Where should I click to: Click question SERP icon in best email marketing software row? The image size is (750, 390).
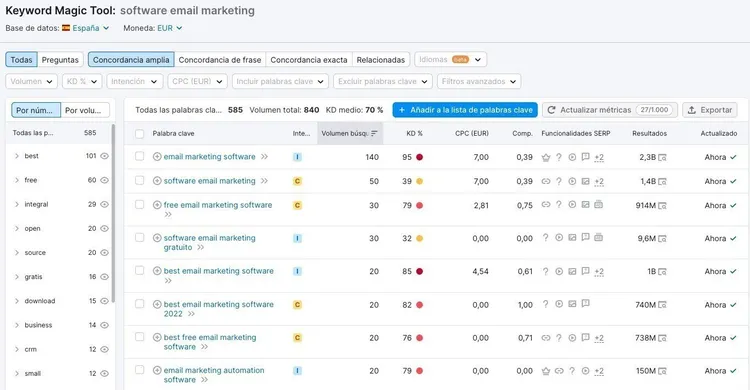click(x=546, y=271)
